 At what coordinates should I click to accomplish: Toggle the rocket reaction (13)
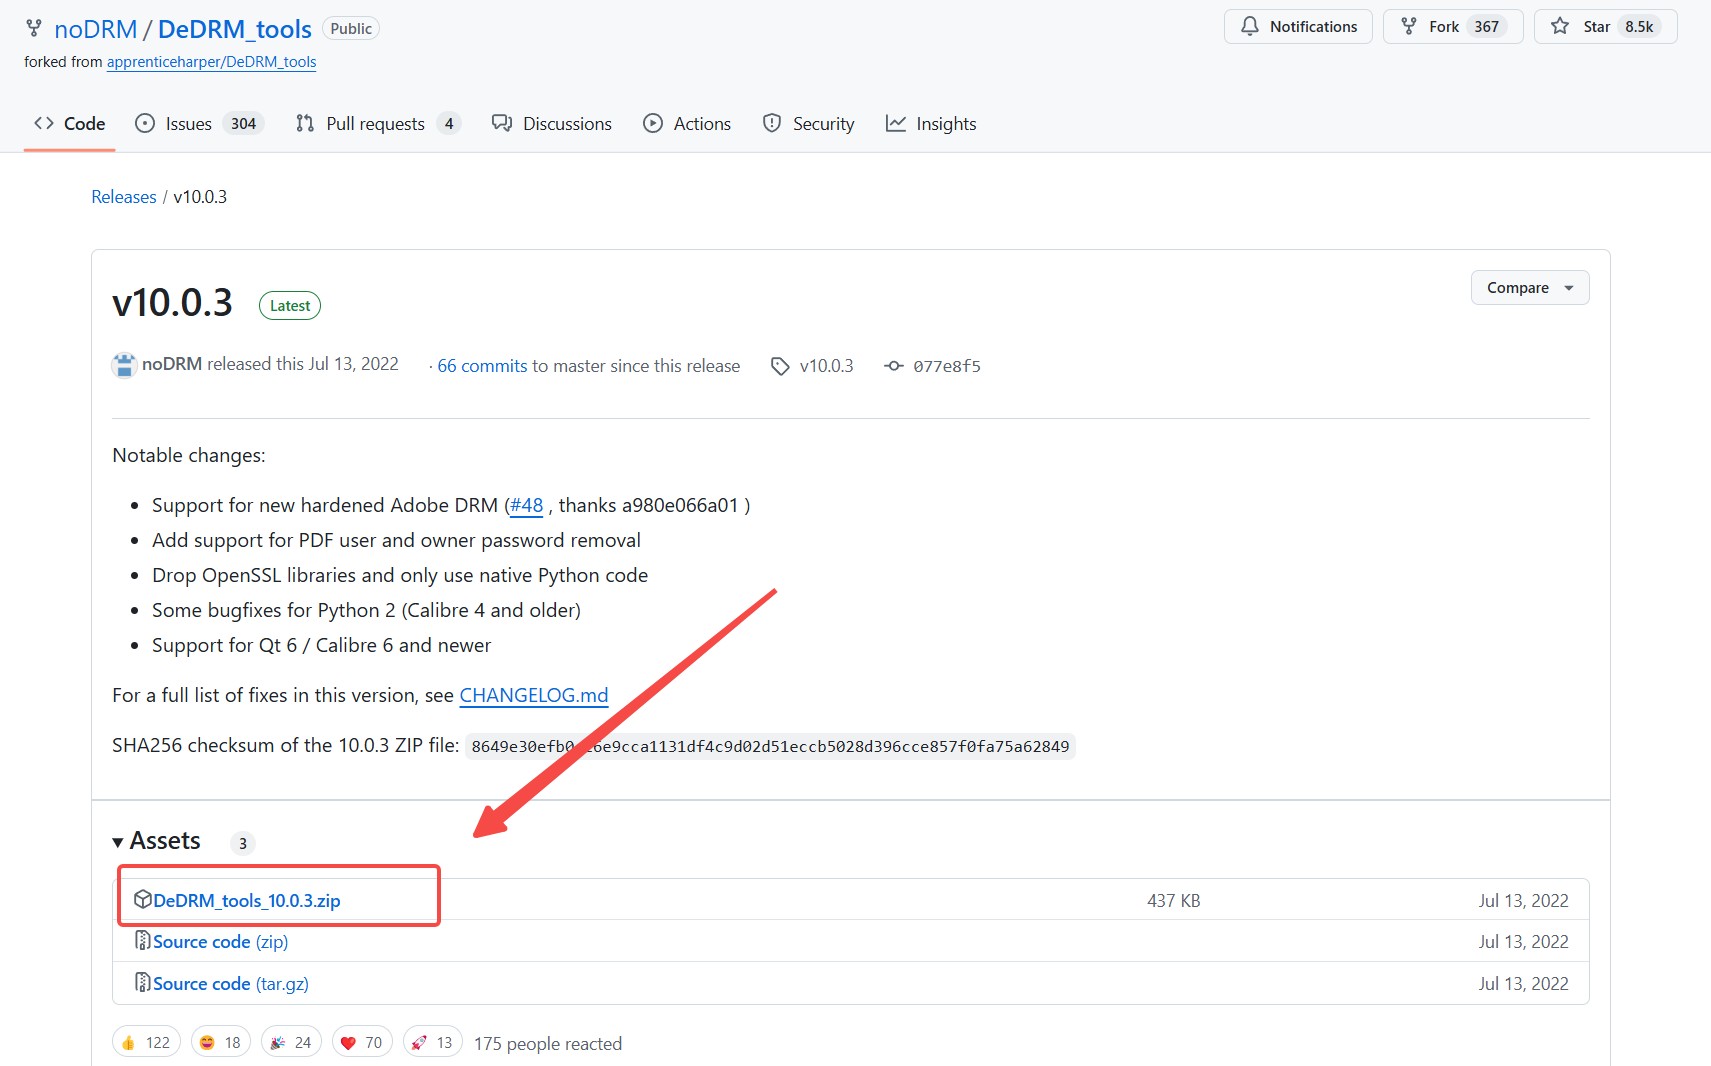click(x=433, y=1043)
